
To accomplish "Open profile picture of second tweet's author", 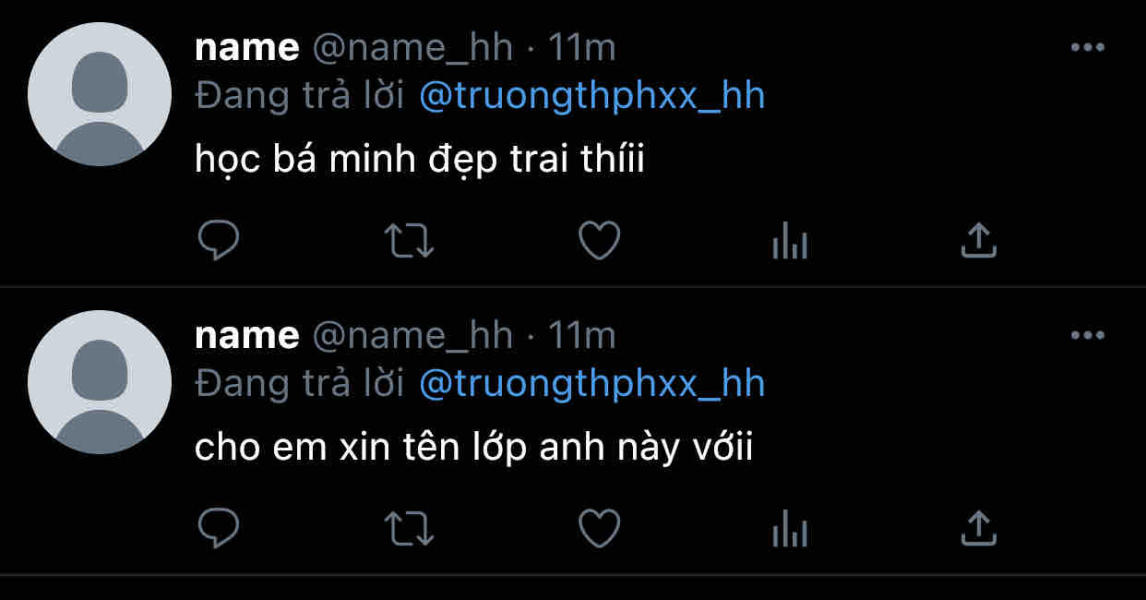I will tap(99, 382).
